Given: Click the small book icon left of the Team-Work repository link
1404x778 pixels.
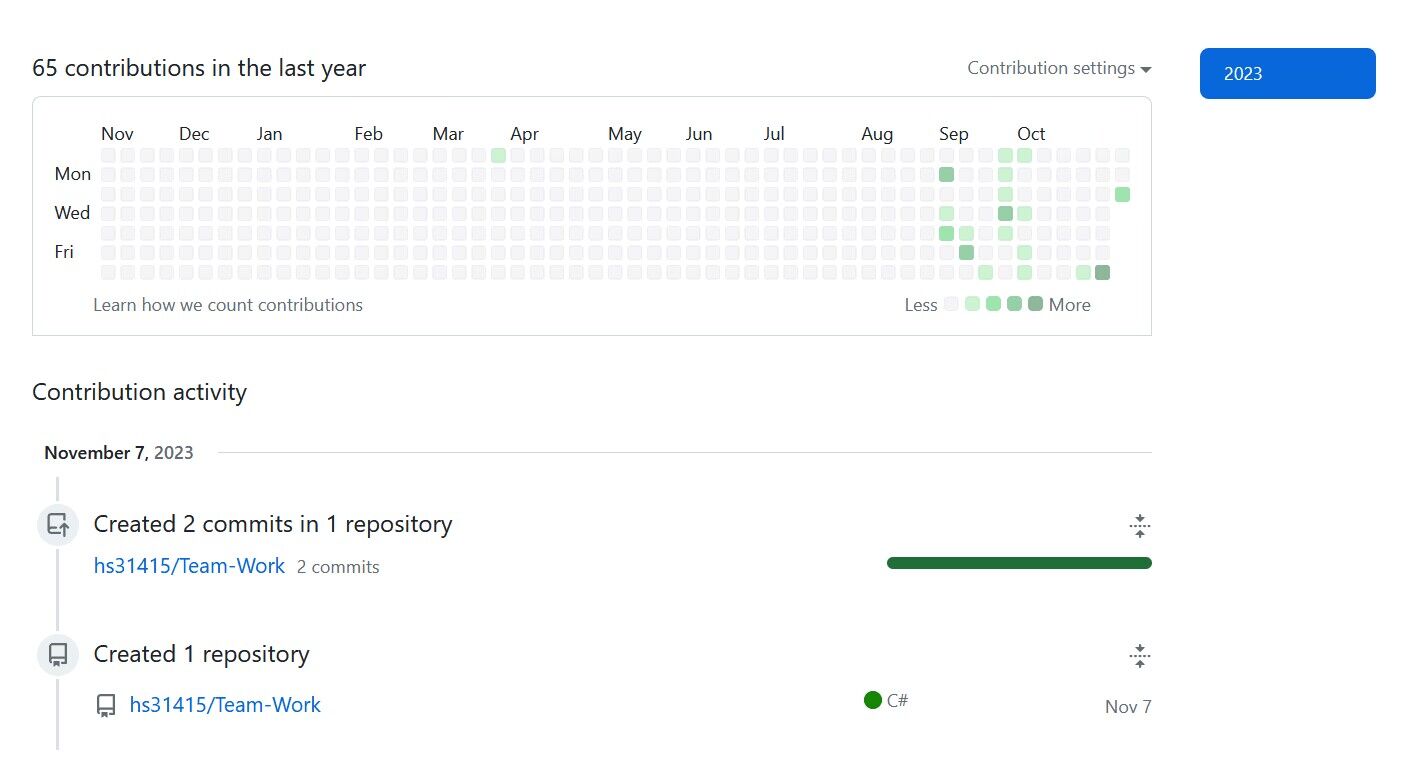Looking at the screenshot, I should (x=106, y=706).
